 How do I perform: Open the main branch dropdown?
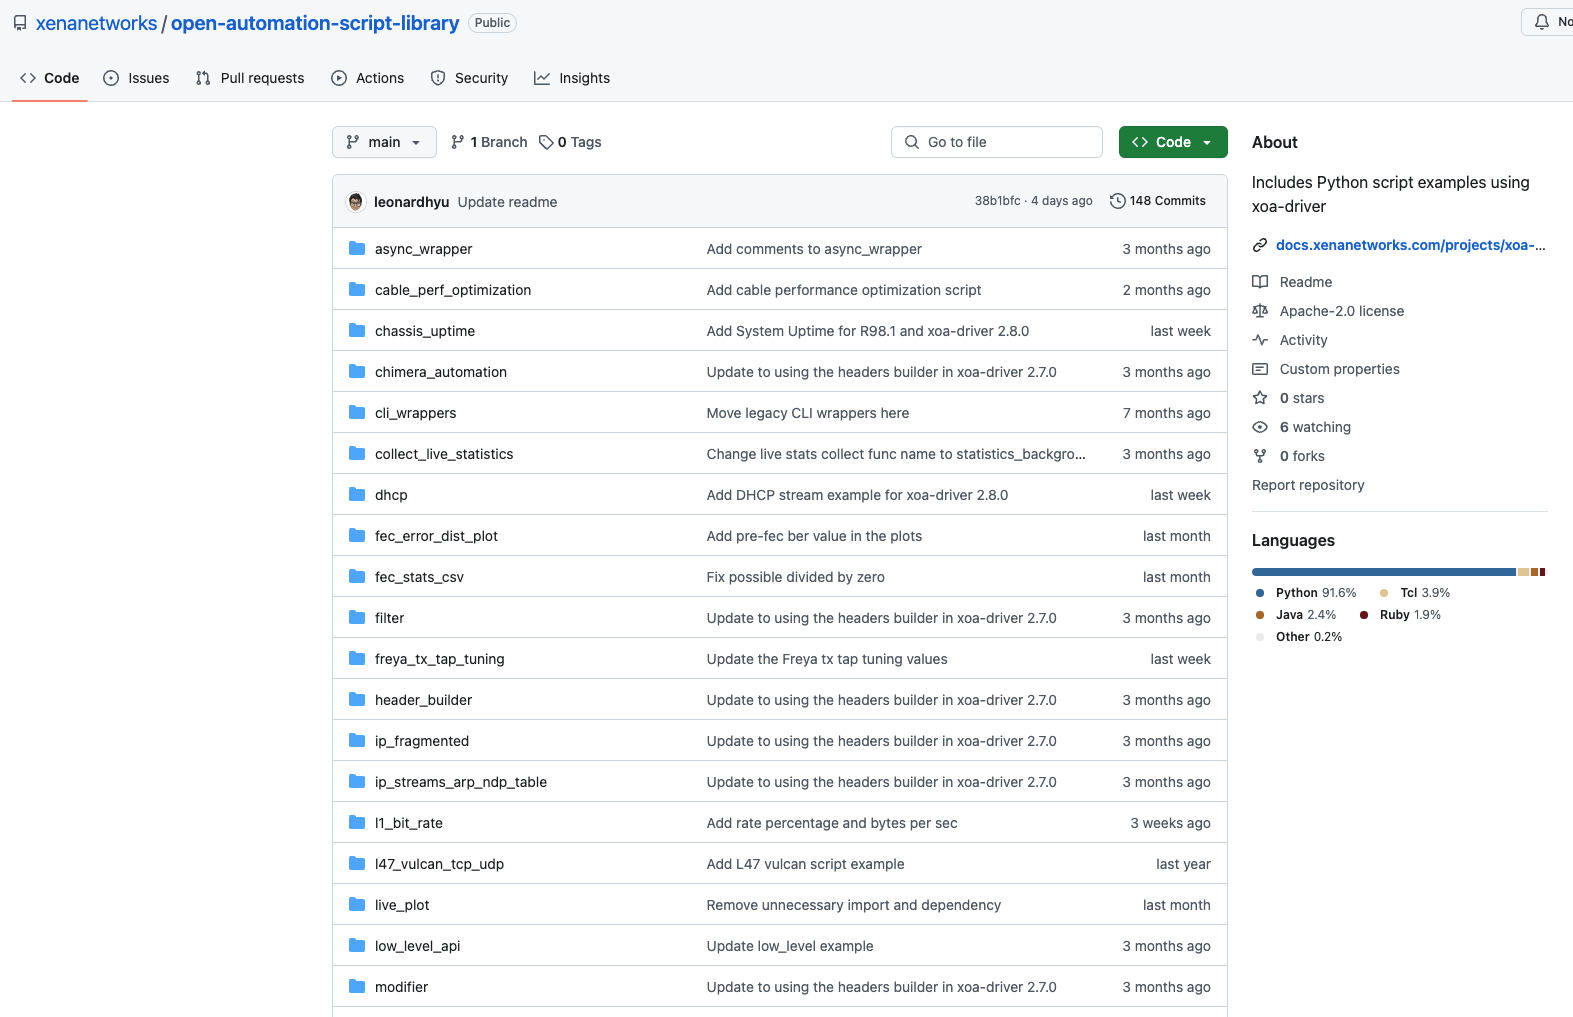(x=384, y=142)
